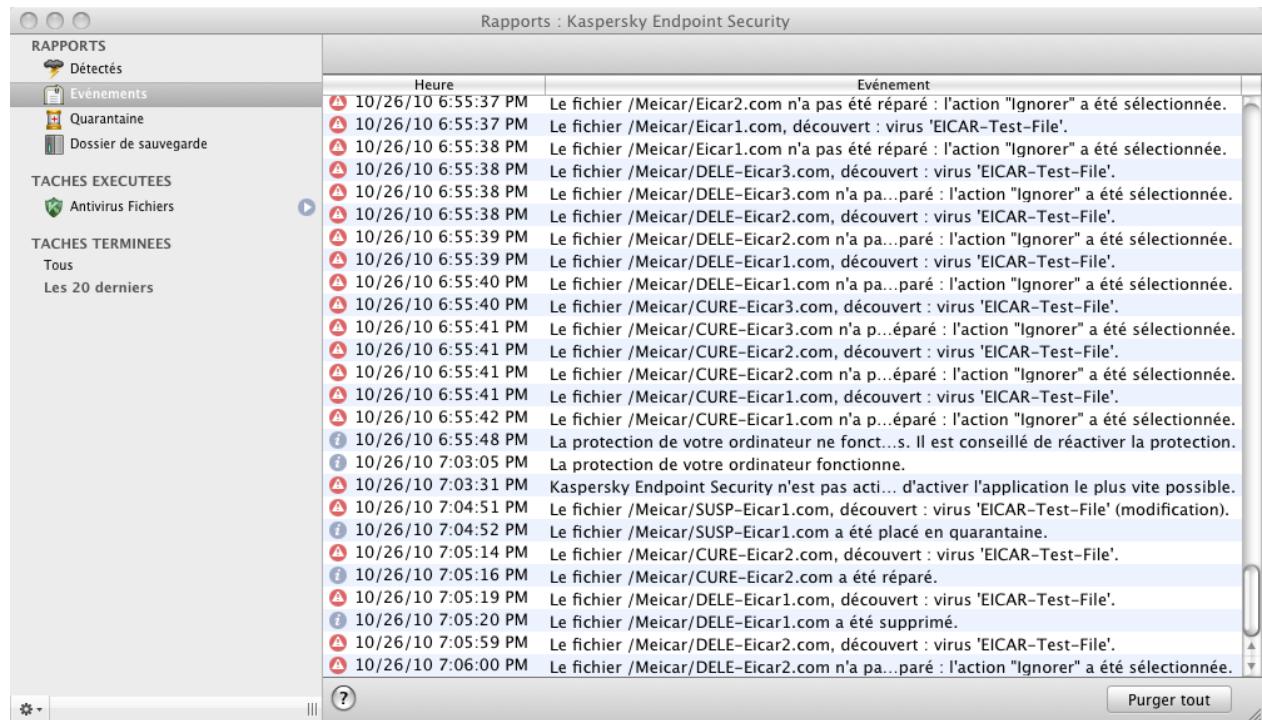Select the Détectés report label
Image resolution: width=1262 pixels, height=720 pixels.
95,69
